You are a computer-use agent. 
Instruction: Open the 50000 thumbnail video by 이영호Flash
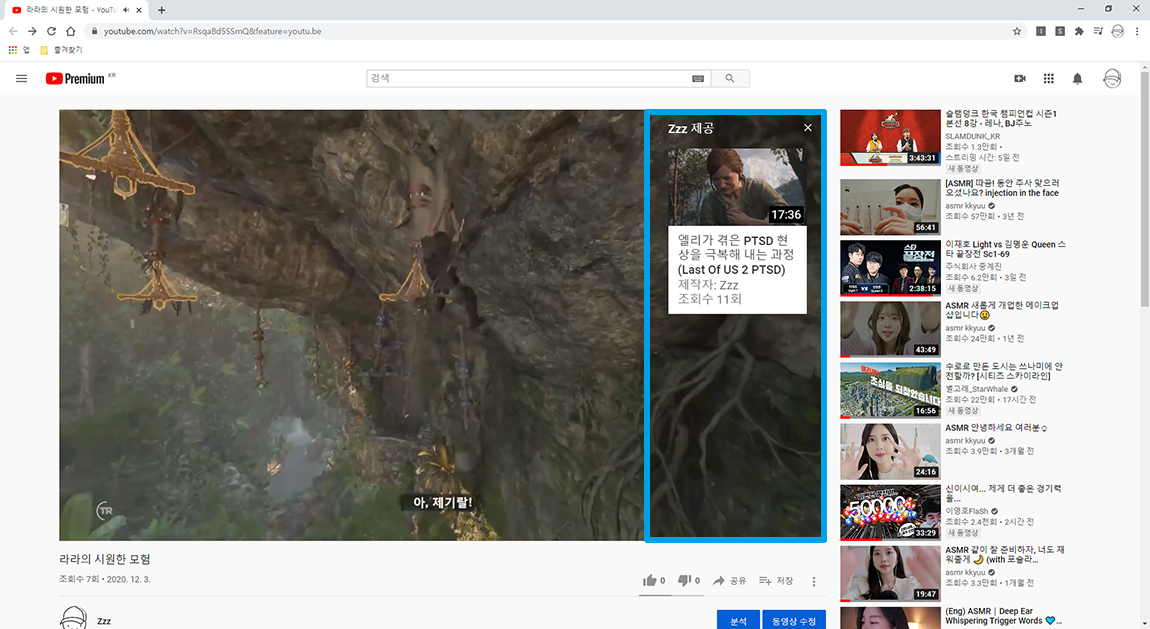(x=890, y=512)
